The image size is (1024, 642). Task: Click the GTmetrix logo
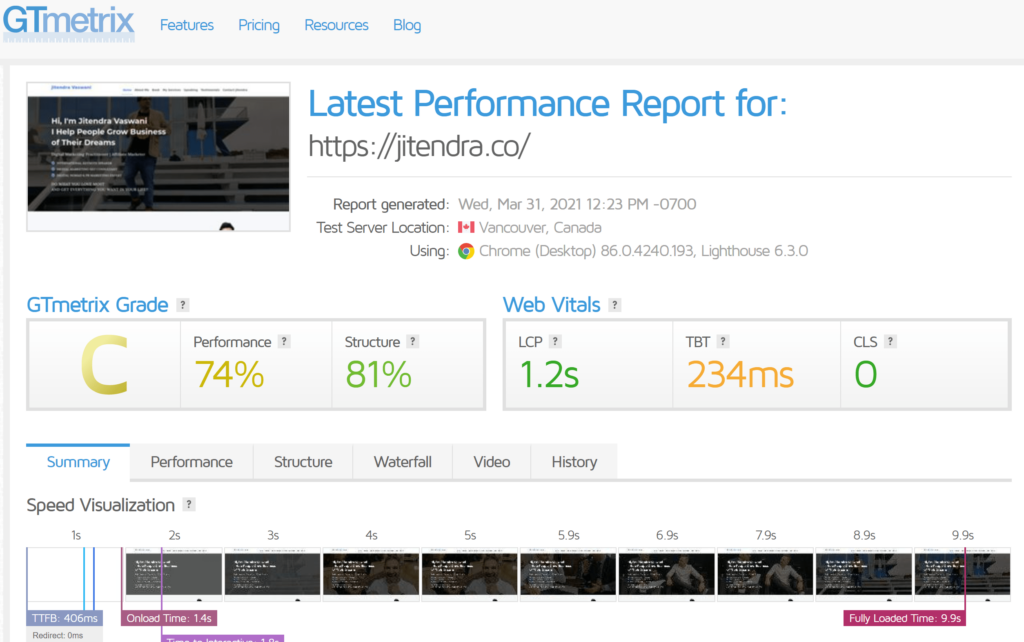tap(70, 23)
